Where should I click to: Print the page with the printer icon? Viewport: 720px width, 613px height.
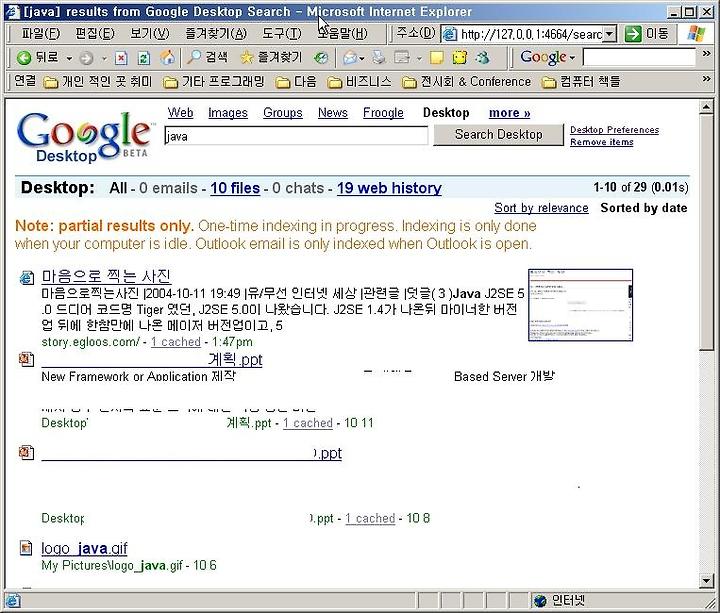[x=378, y=58]
